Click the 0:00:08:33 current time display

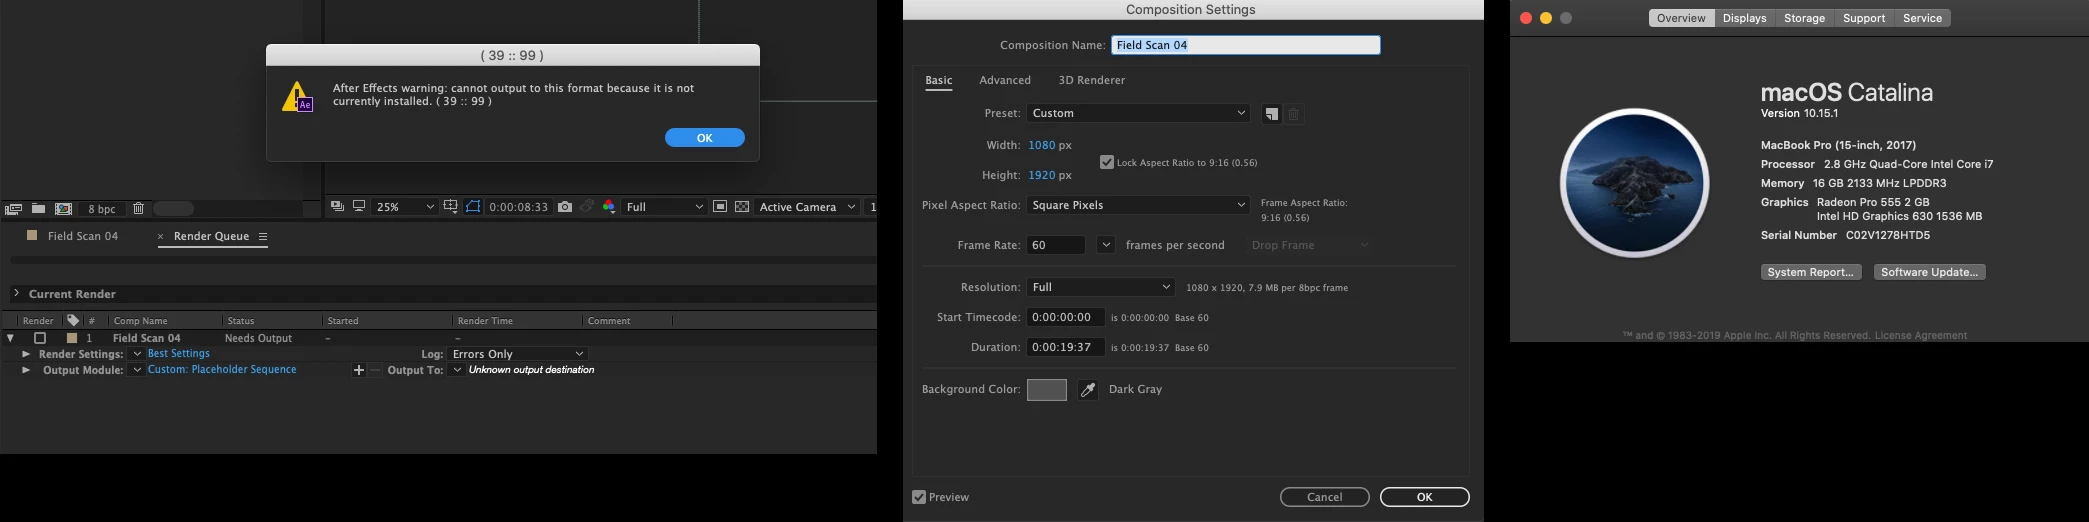tap(518, 207)
